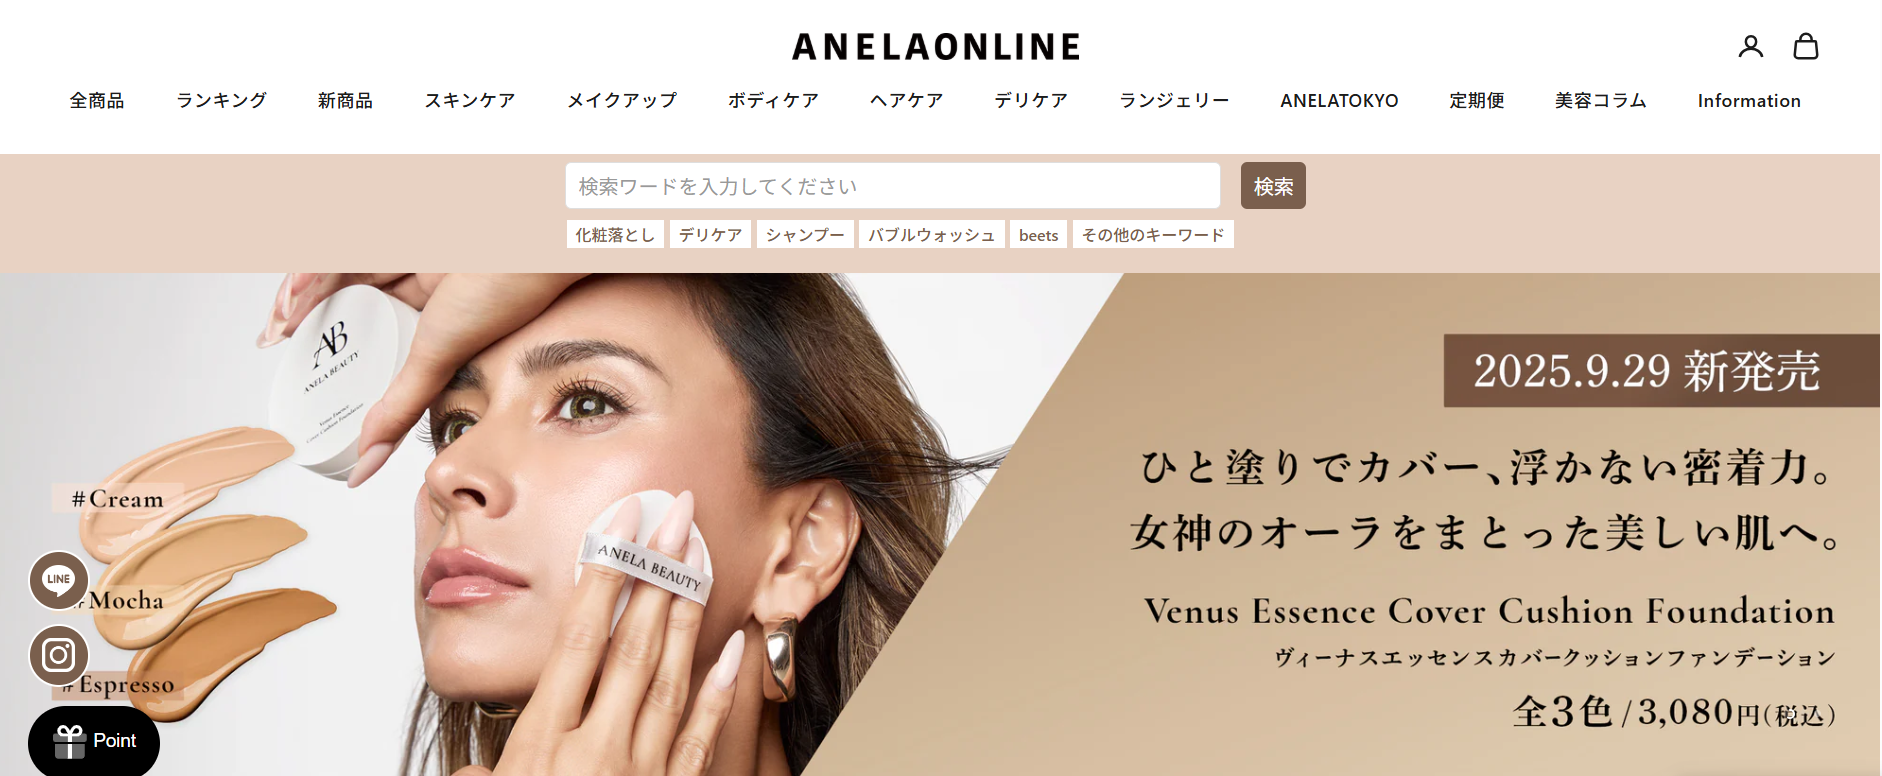Focus the search keyword input field
1882x776 pixels.
click(893, 186)
